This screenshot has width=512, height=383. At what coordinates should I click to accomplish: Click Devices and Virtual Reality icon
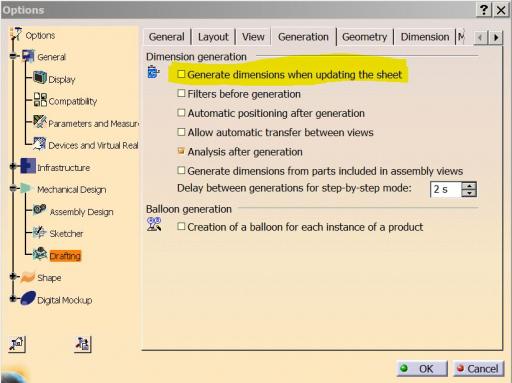(x=40, y=144)
